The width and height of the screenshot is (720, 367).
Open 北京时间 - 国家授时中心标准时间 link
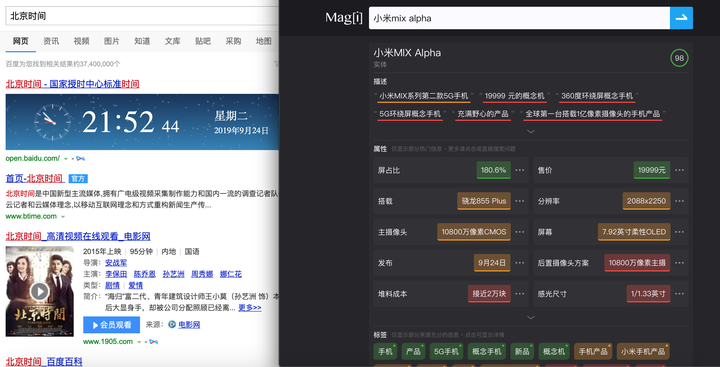[x=73, y=84]
